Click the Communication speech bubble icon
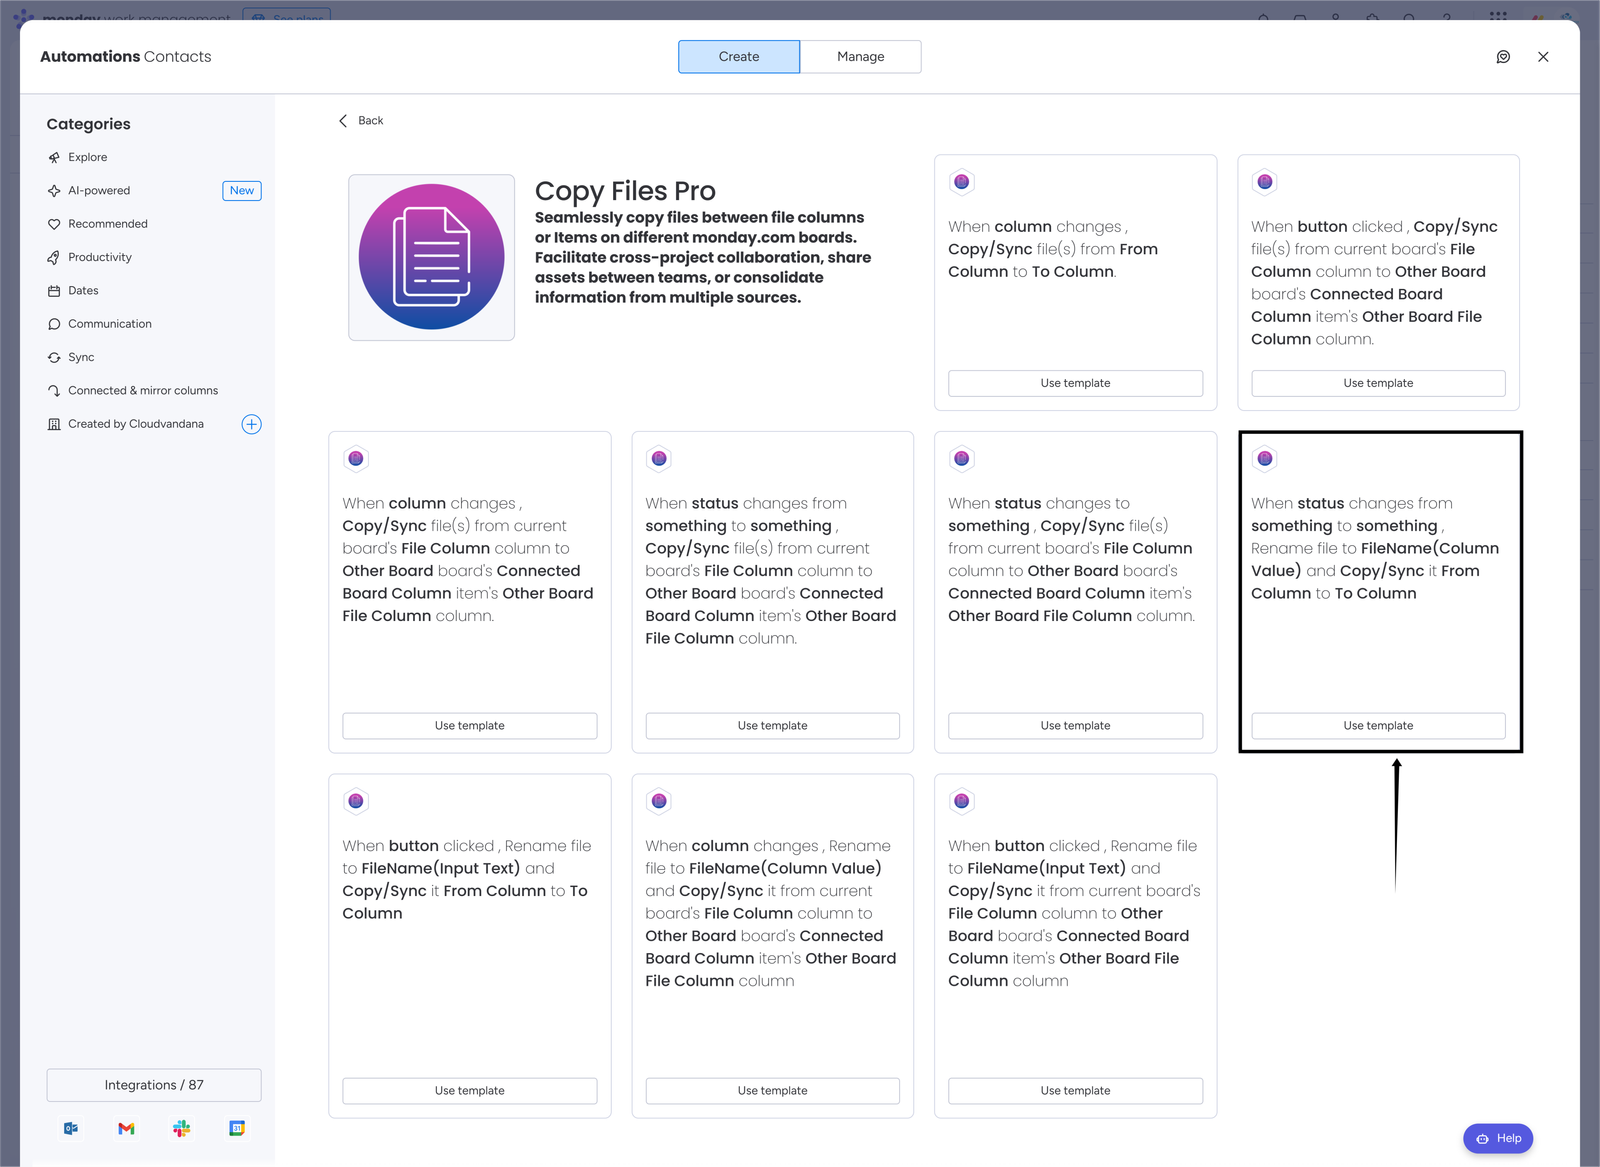Image resolution: width=1600 pixels, height=1167 pixels. (54, 324)
